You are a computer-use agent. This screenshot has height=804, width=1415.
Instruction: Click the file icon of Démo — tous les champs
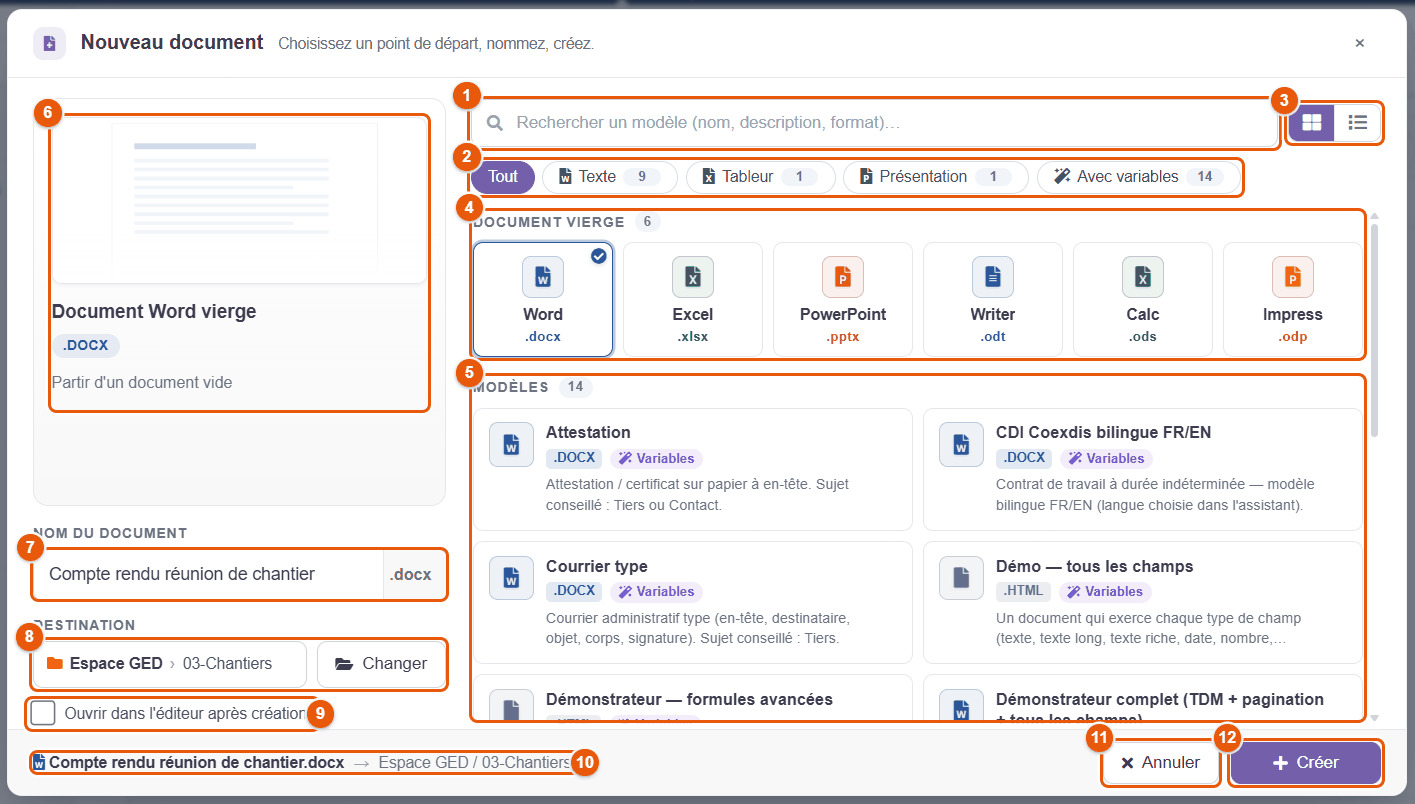[x=961, y=577]
